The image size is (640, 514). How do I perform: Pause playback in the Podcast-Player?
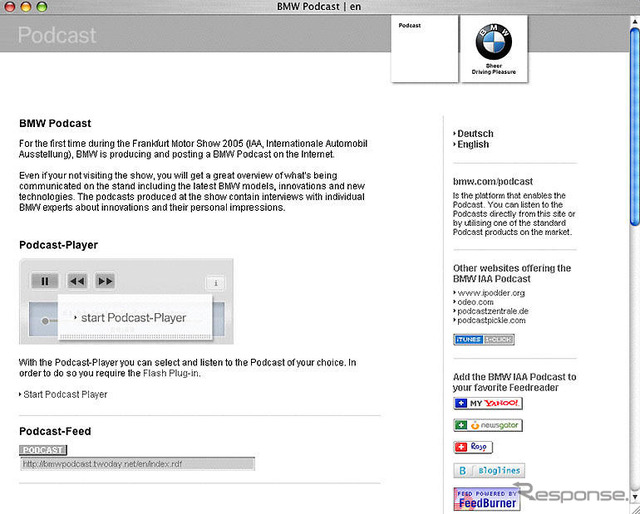tap(45, 281)
